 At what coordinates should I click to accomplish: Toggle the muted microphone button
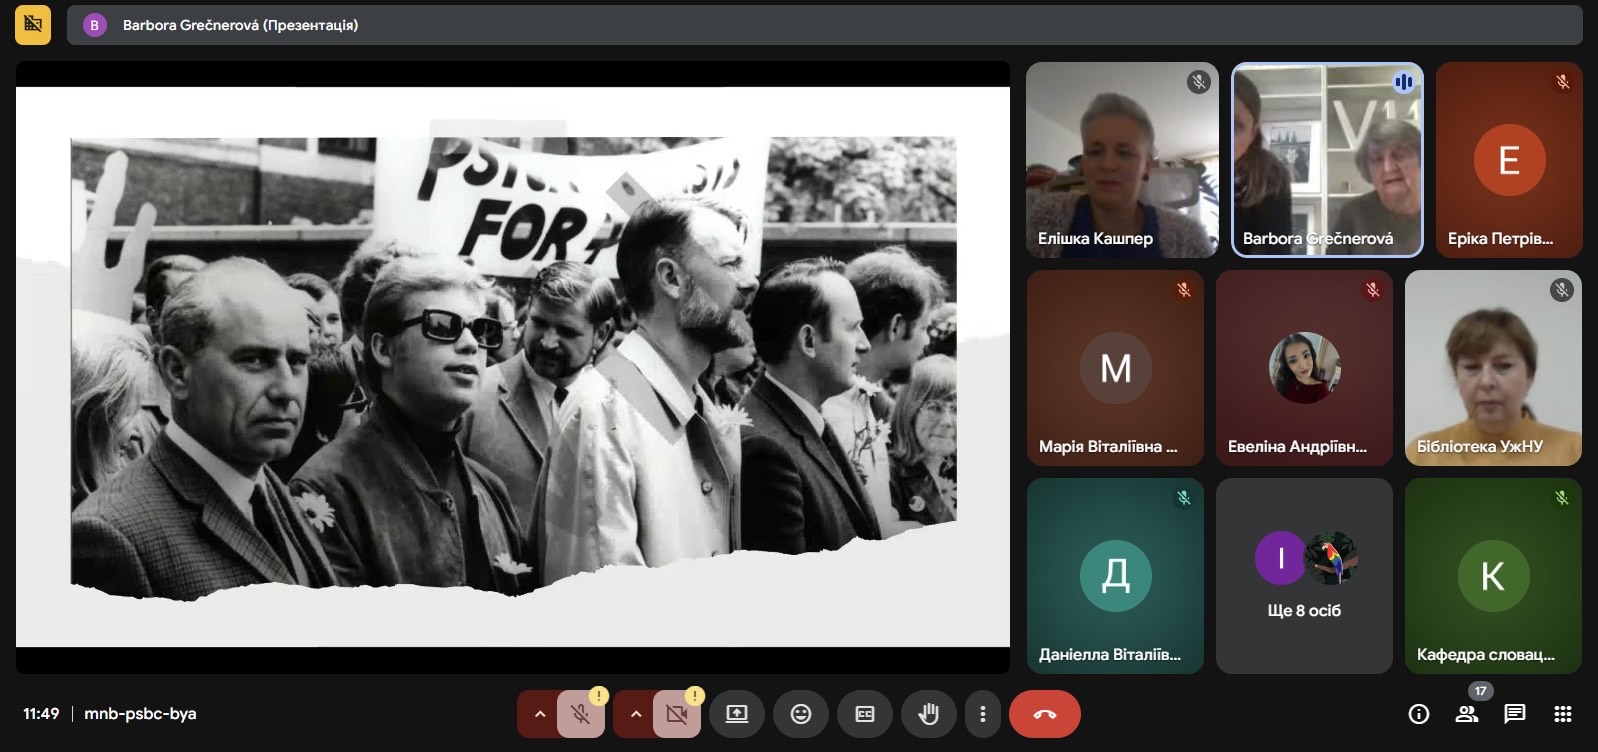click(x=580, y=714)
